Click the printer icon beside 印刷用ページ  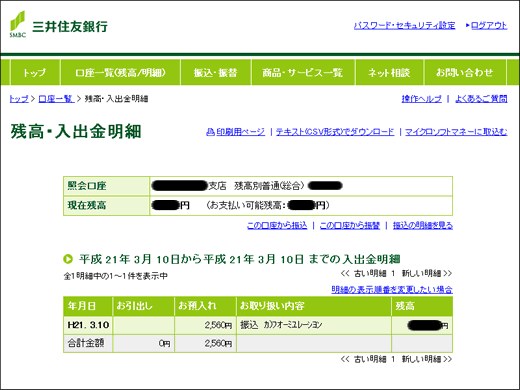(210, 132)
